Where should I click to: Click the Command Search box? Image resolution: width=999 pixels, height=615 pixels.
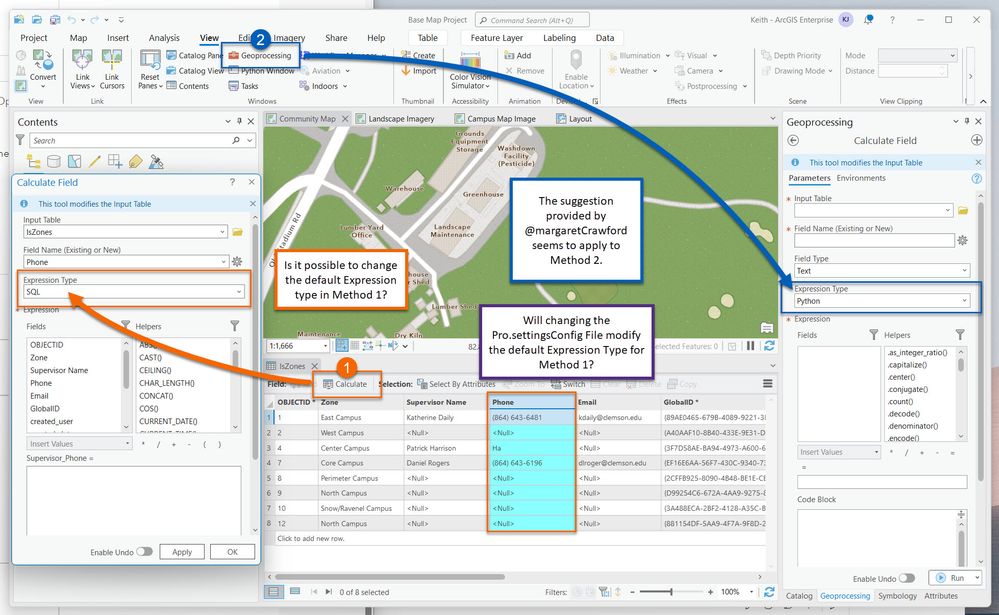tap(532, 20)
